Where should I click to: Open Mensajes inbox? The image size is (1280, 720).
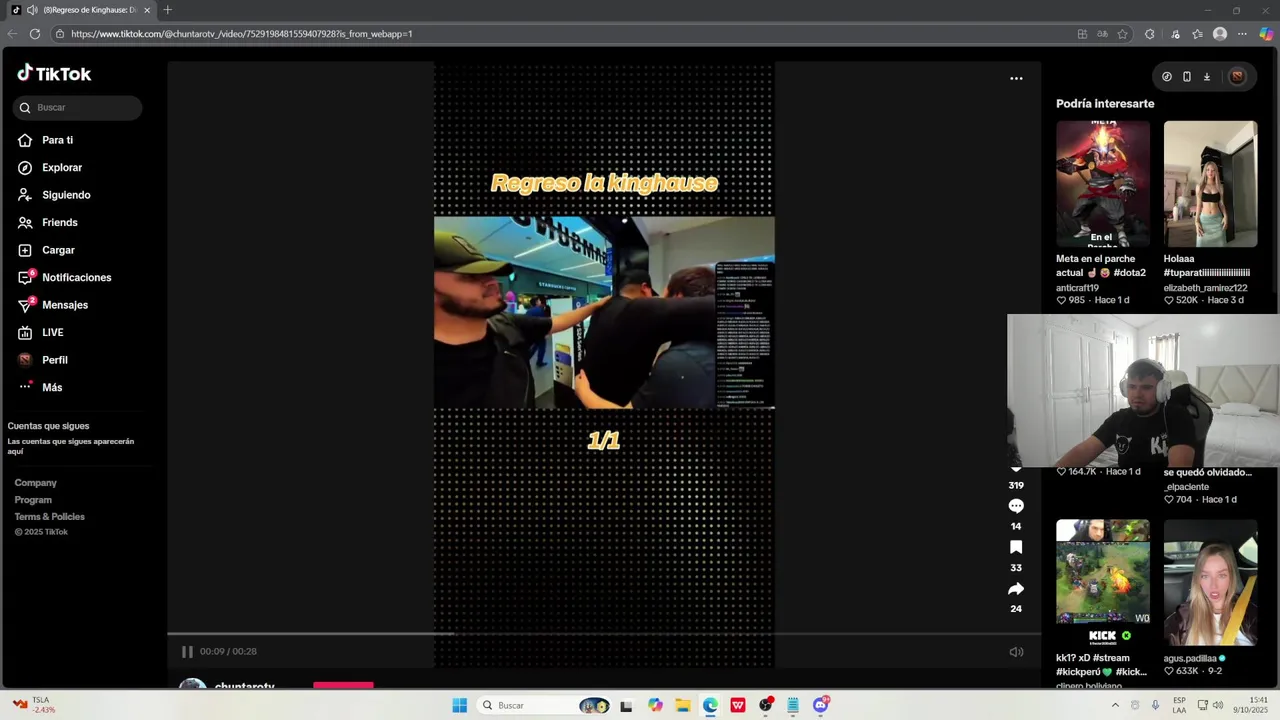pyautogui.click(x=53, y=305)
